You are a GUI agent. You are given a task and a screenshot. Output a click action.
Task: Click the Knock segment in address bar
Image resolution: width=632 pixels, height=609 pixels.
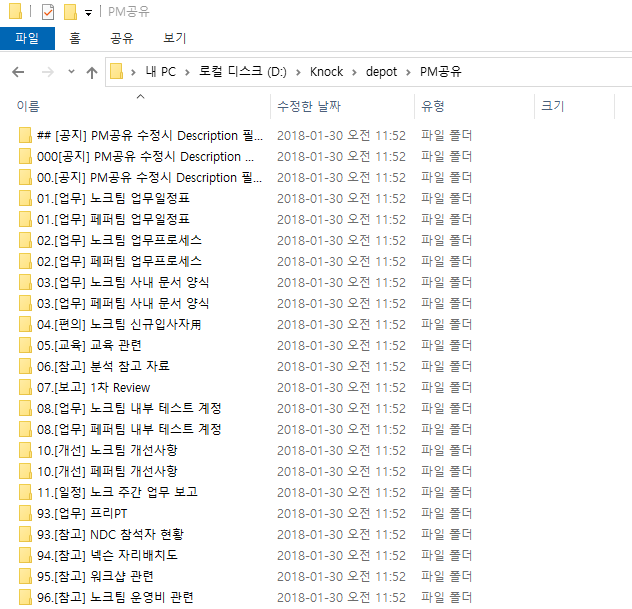pyautogui.click(x=326, y=72)
